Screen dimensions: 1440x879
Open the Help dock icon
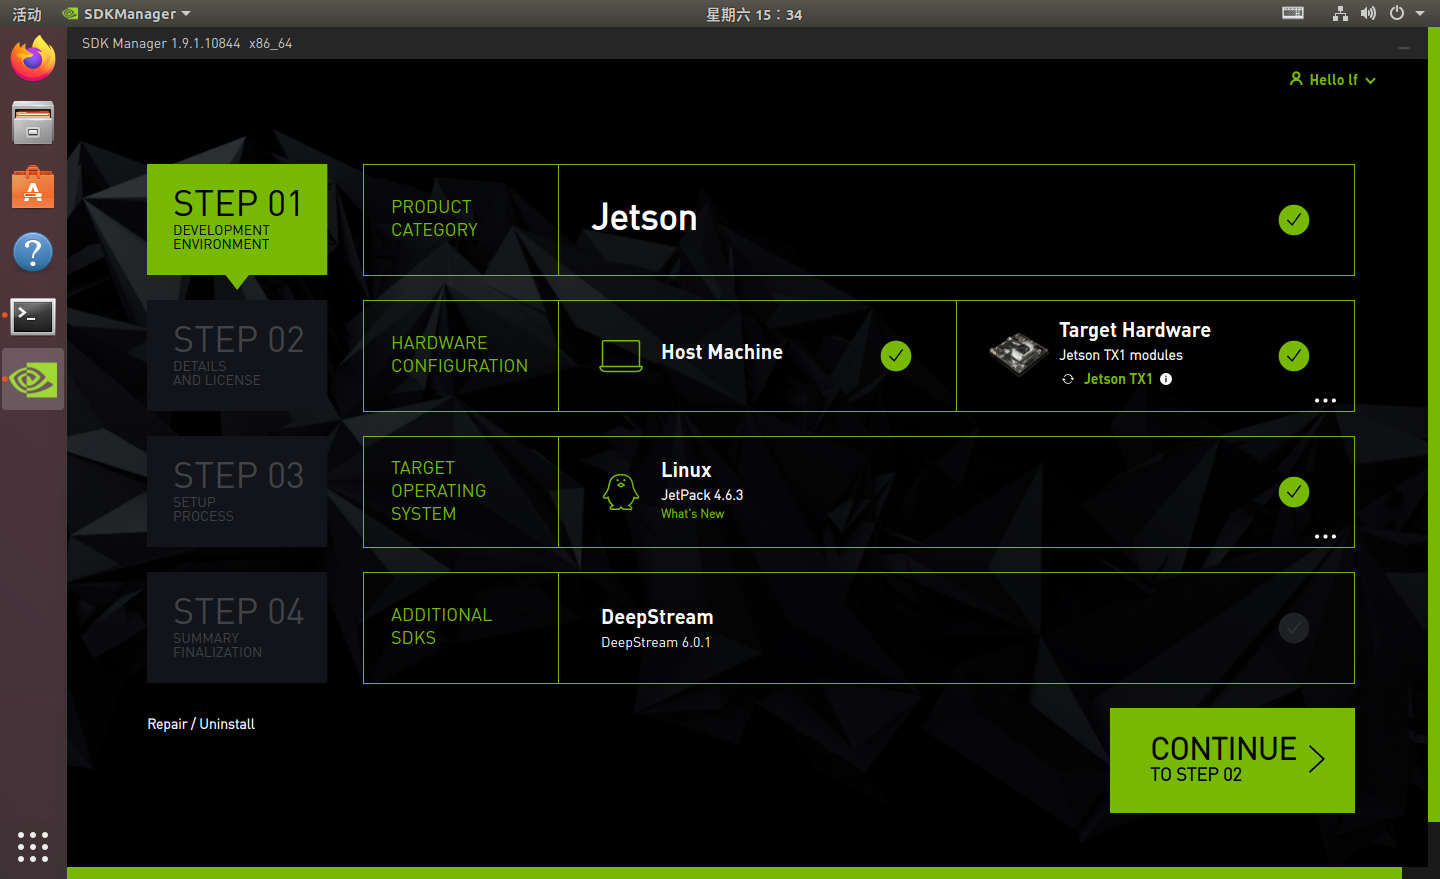pyautogui.click(x=33, y=252)
